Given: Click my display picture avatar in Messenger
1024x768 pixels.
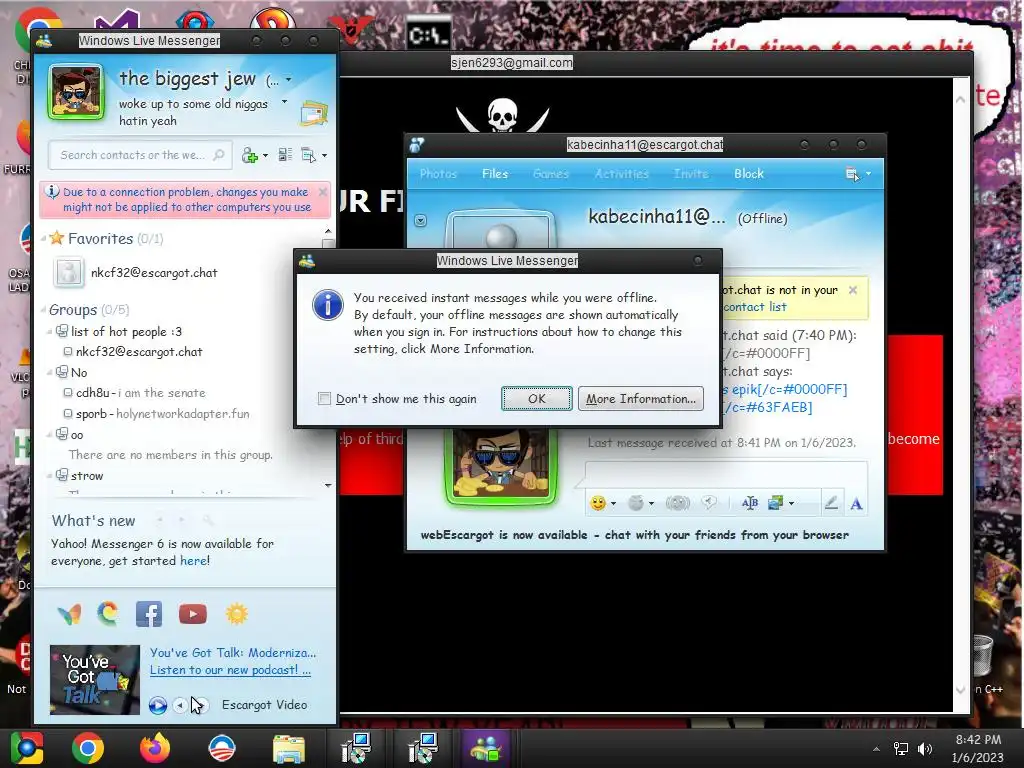Looking at the screenshot, I should [76, 92].
